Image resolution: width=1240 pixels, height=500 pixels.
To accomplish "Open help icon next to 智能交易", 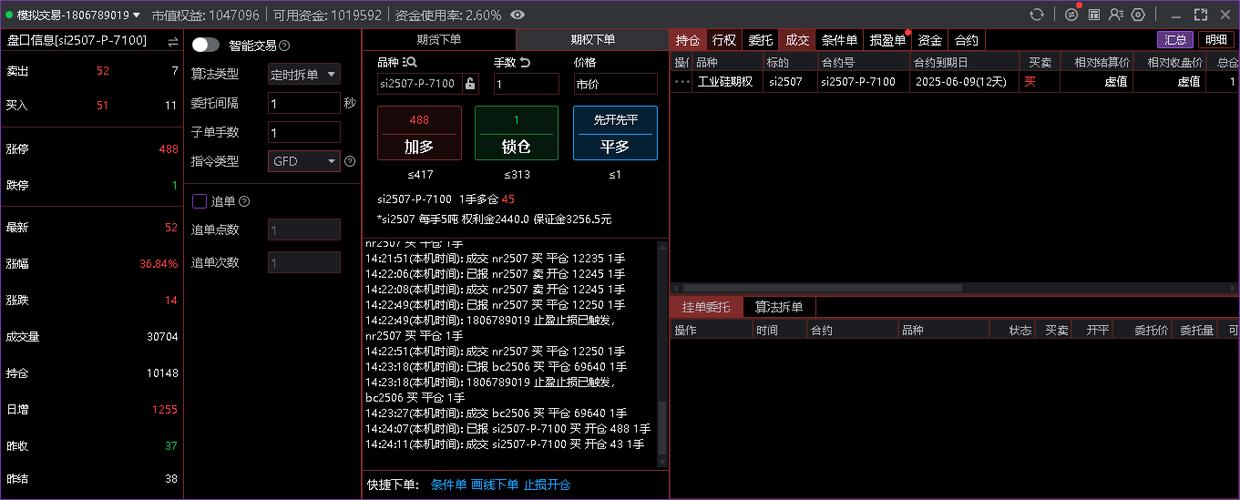I will pos(284,46).
